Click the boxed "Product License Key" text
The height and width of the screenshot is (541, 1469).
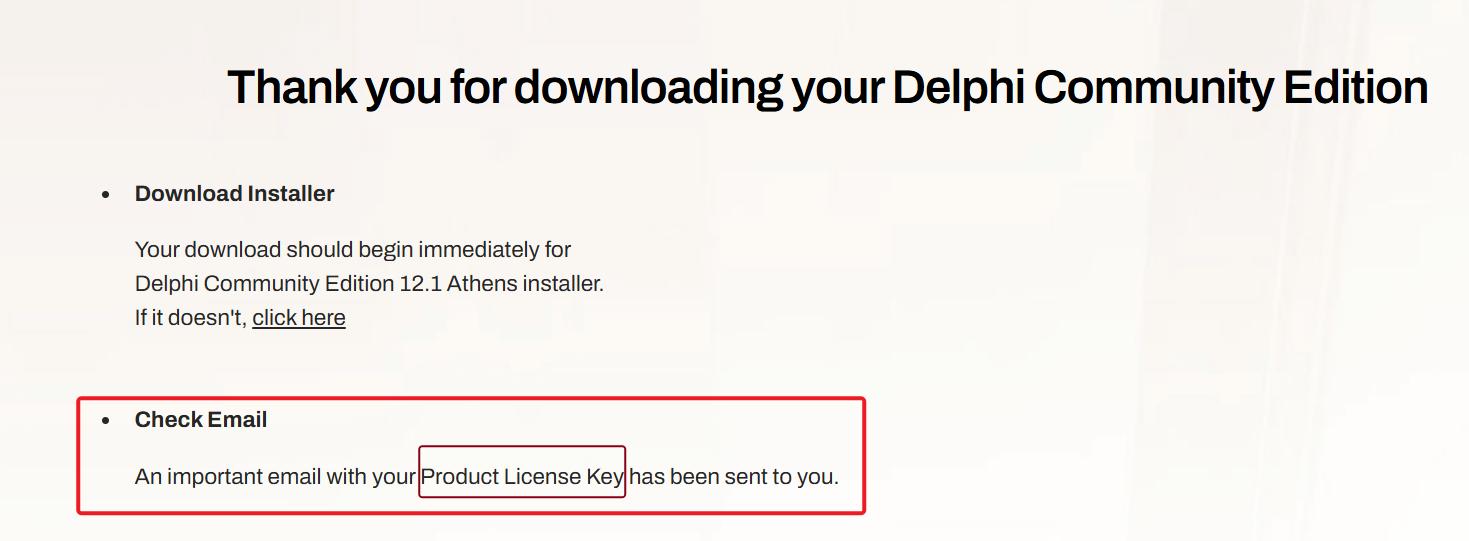[x=522, y=477]
